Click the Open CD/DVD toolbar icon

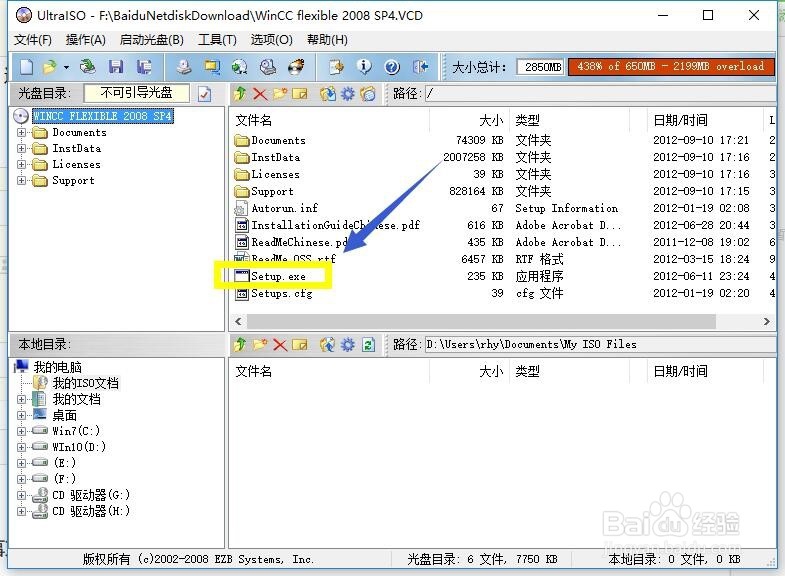click(x=88, y=67)
